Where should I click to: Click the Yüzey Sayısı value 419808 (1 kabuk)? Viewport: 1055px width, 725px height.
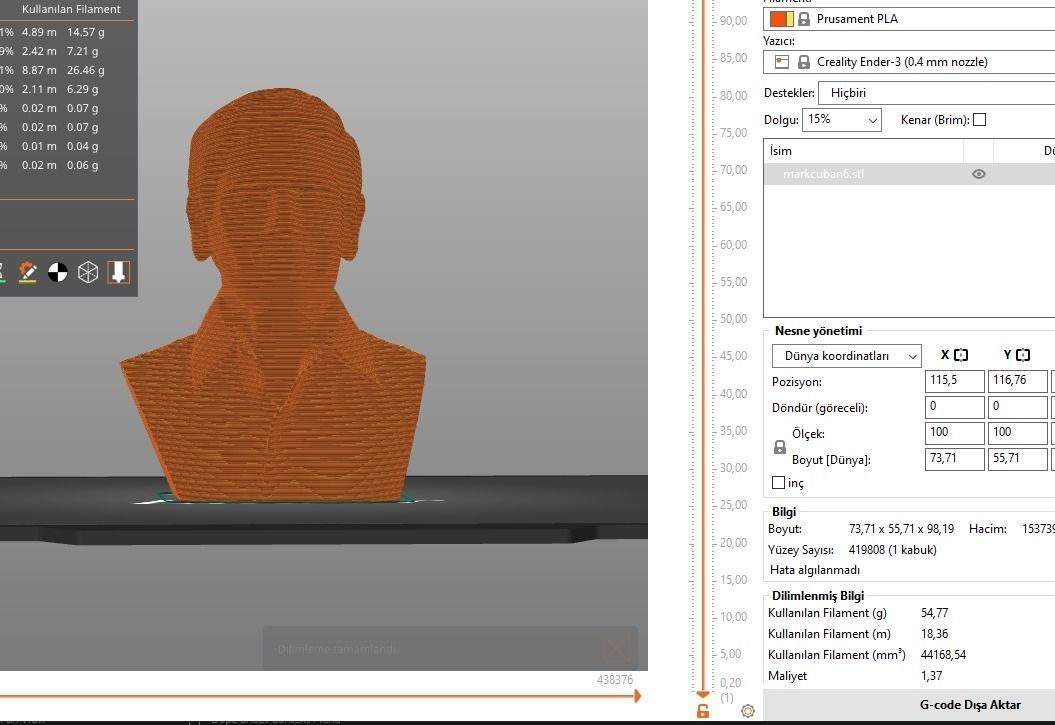pyautogui.click(x=892, y=550)
